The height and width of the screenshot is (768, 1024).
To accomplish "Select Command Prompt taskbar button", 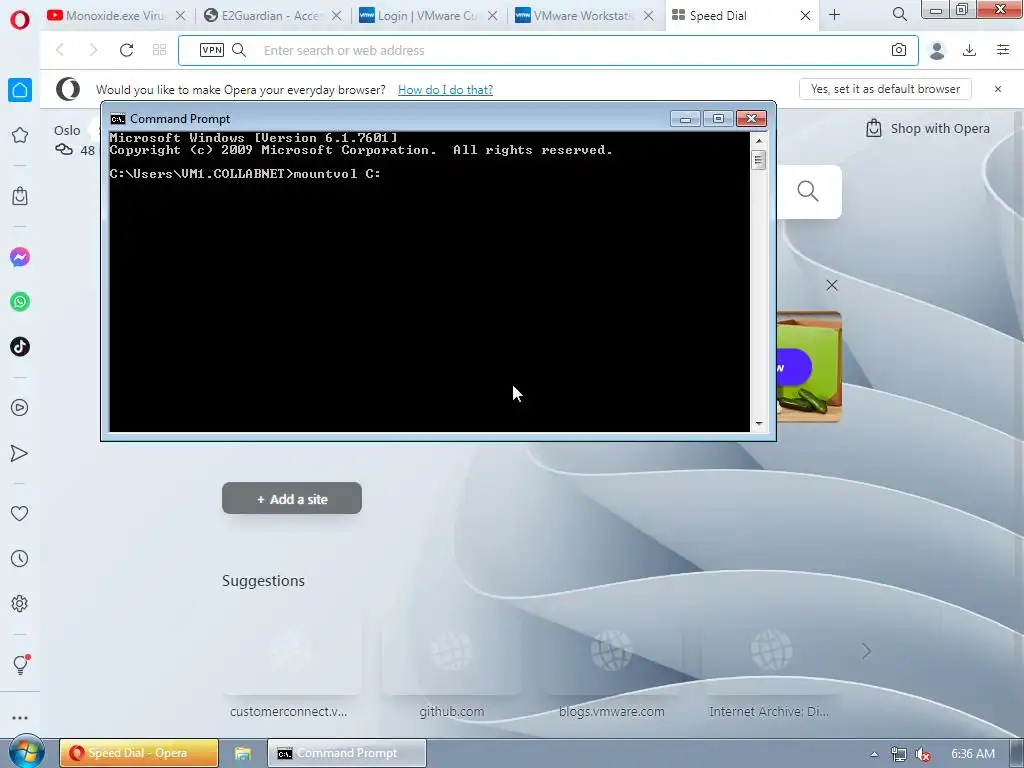I will click(x=347, y=753).
